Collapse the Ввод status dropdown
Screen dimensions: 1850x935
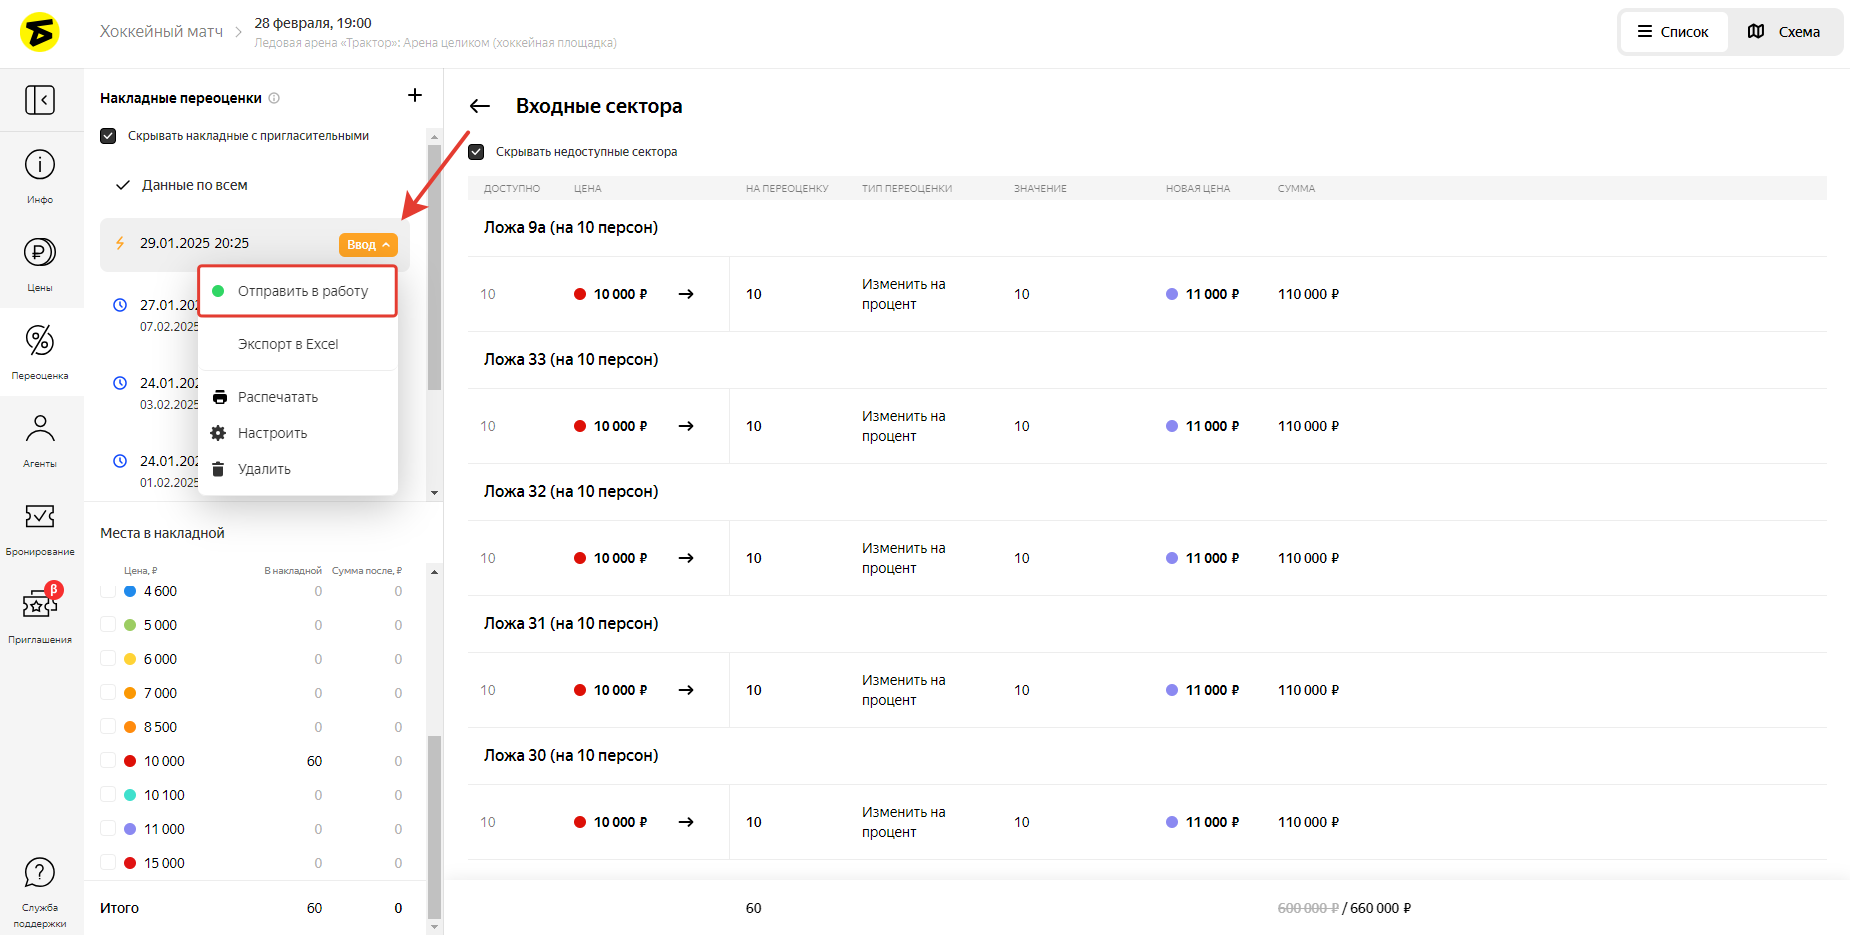[x=368, y=245]
